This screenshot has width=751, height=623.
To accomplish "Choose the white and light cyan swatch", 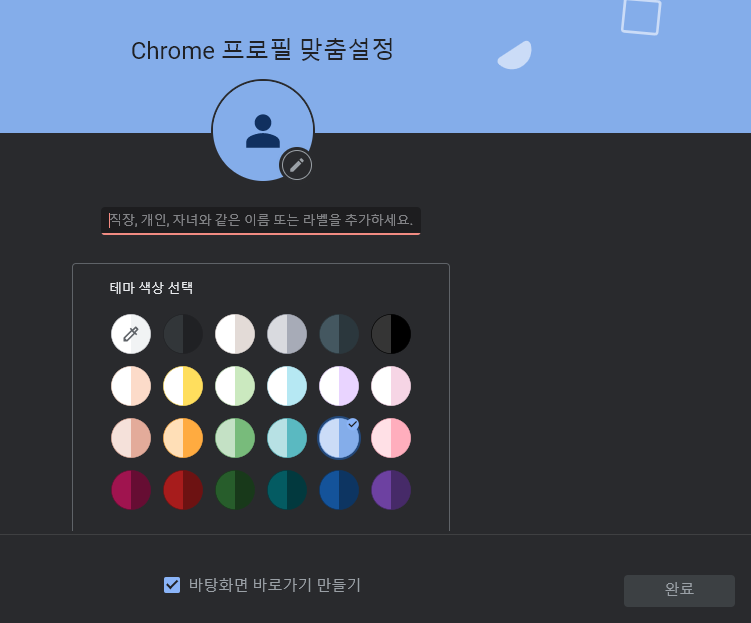I will [x=287, y=386].
